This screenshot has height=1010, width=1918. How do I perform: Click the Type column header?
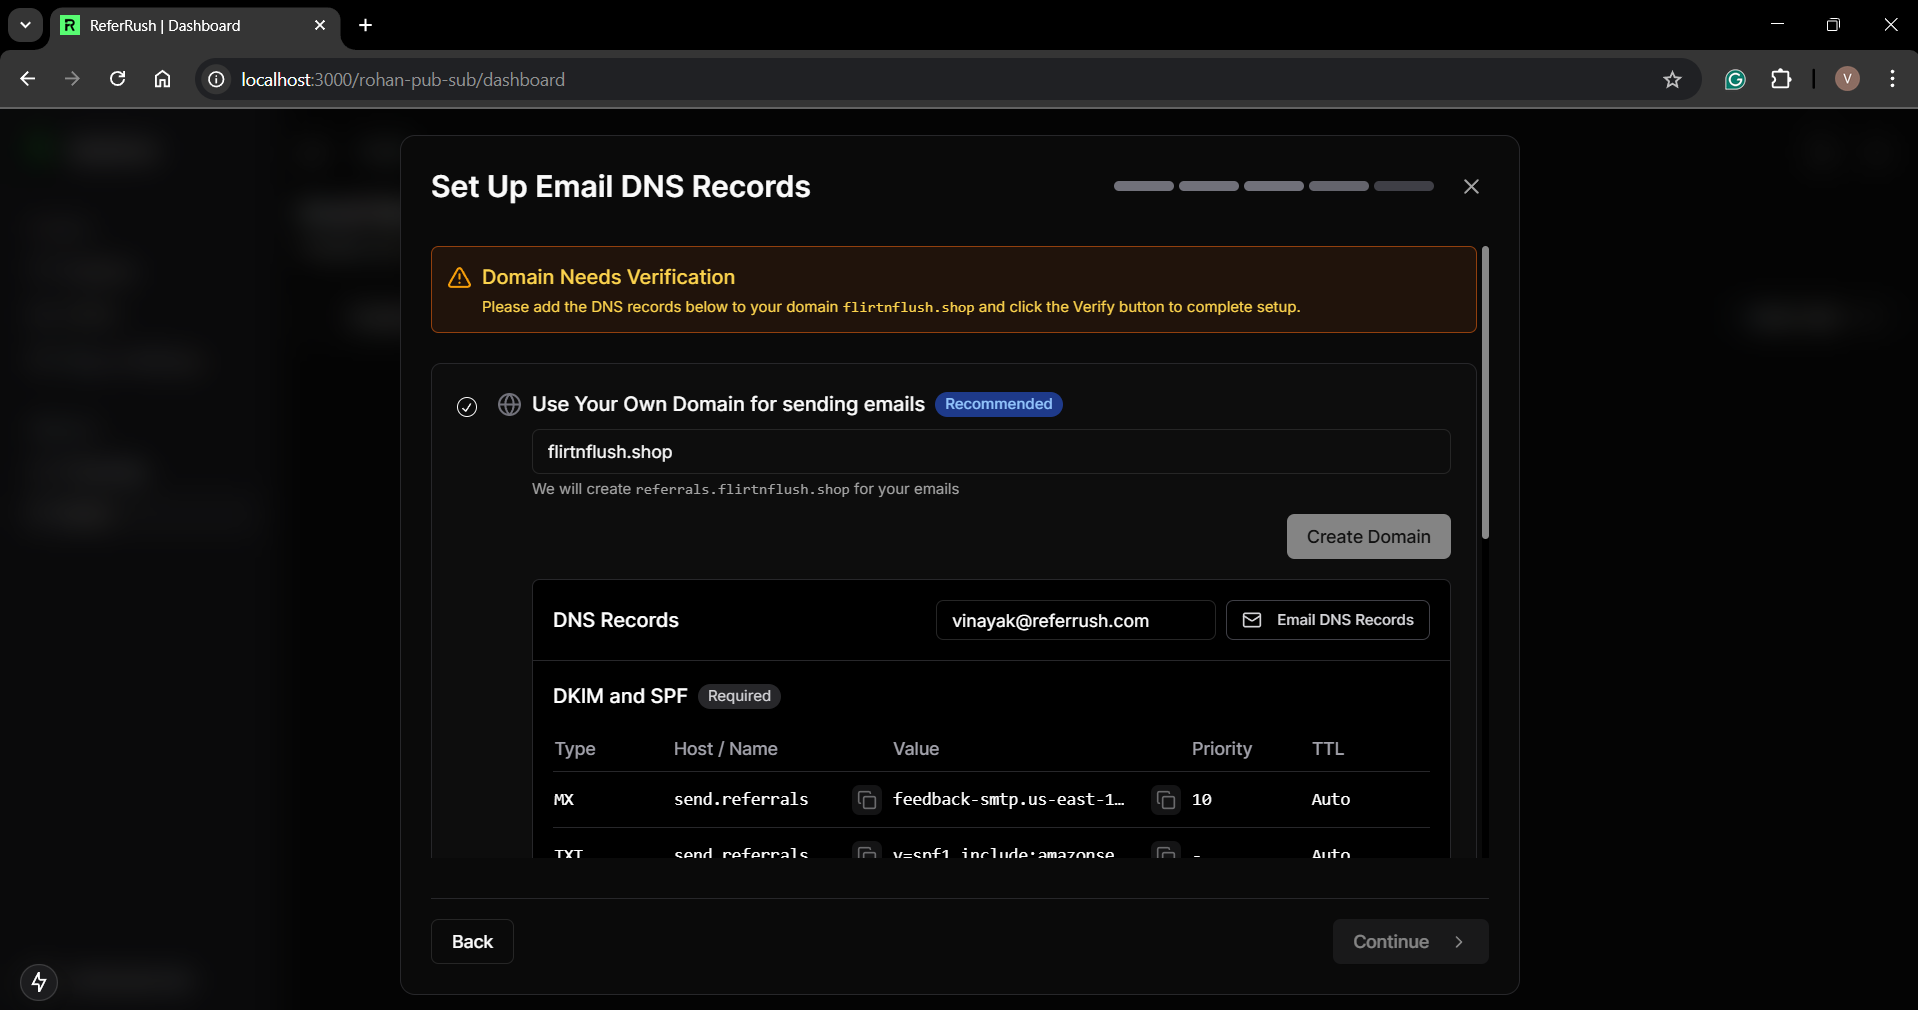(575, 749)
